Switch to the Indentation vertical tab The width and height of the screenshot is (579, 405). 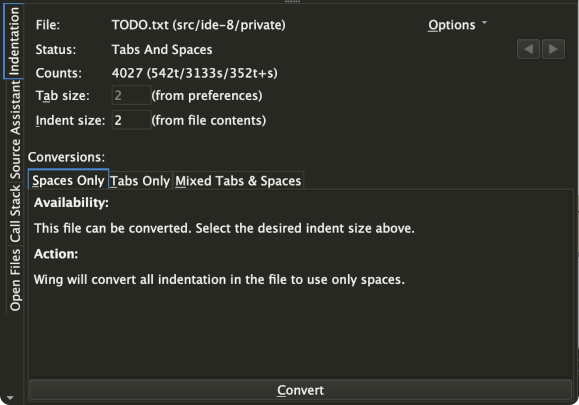pyautogui.click(x=13, y=41)
